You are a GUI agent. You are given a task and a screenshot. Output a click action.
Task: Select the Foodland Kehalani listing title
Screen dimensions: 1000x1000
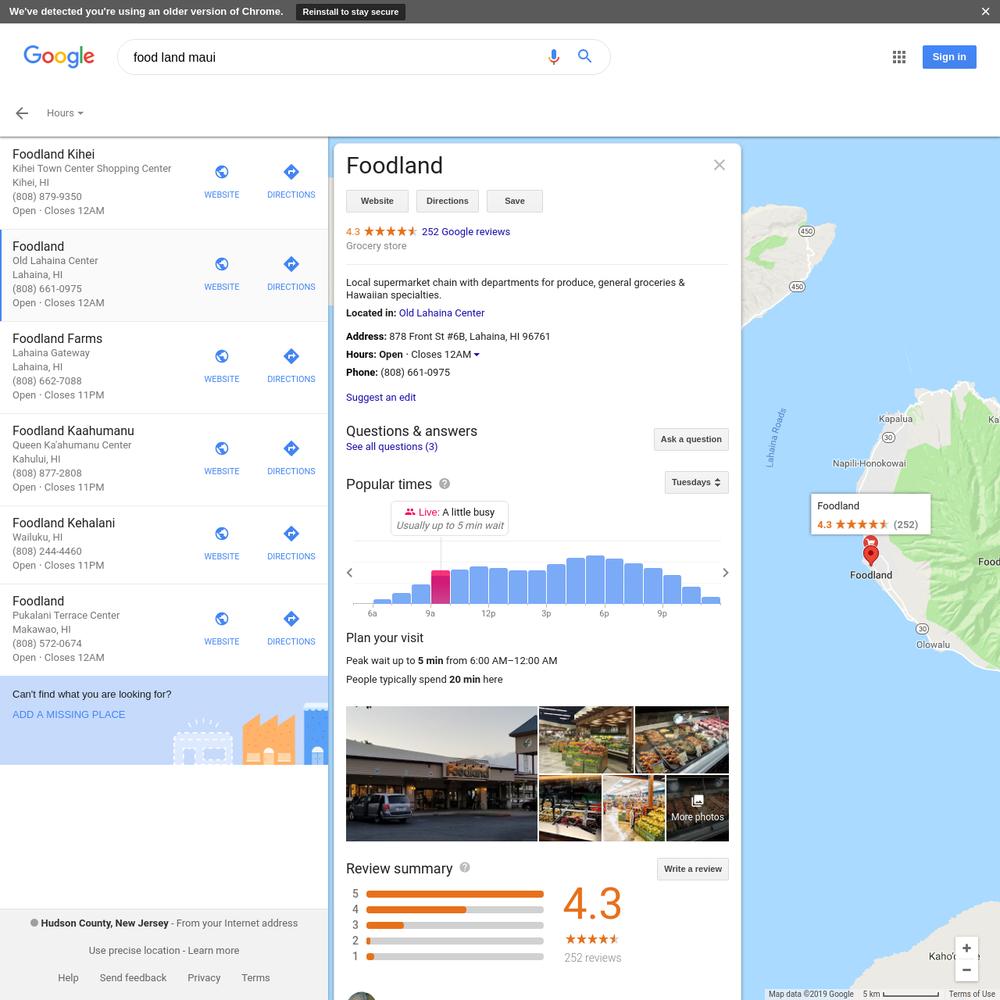point(64,523)
